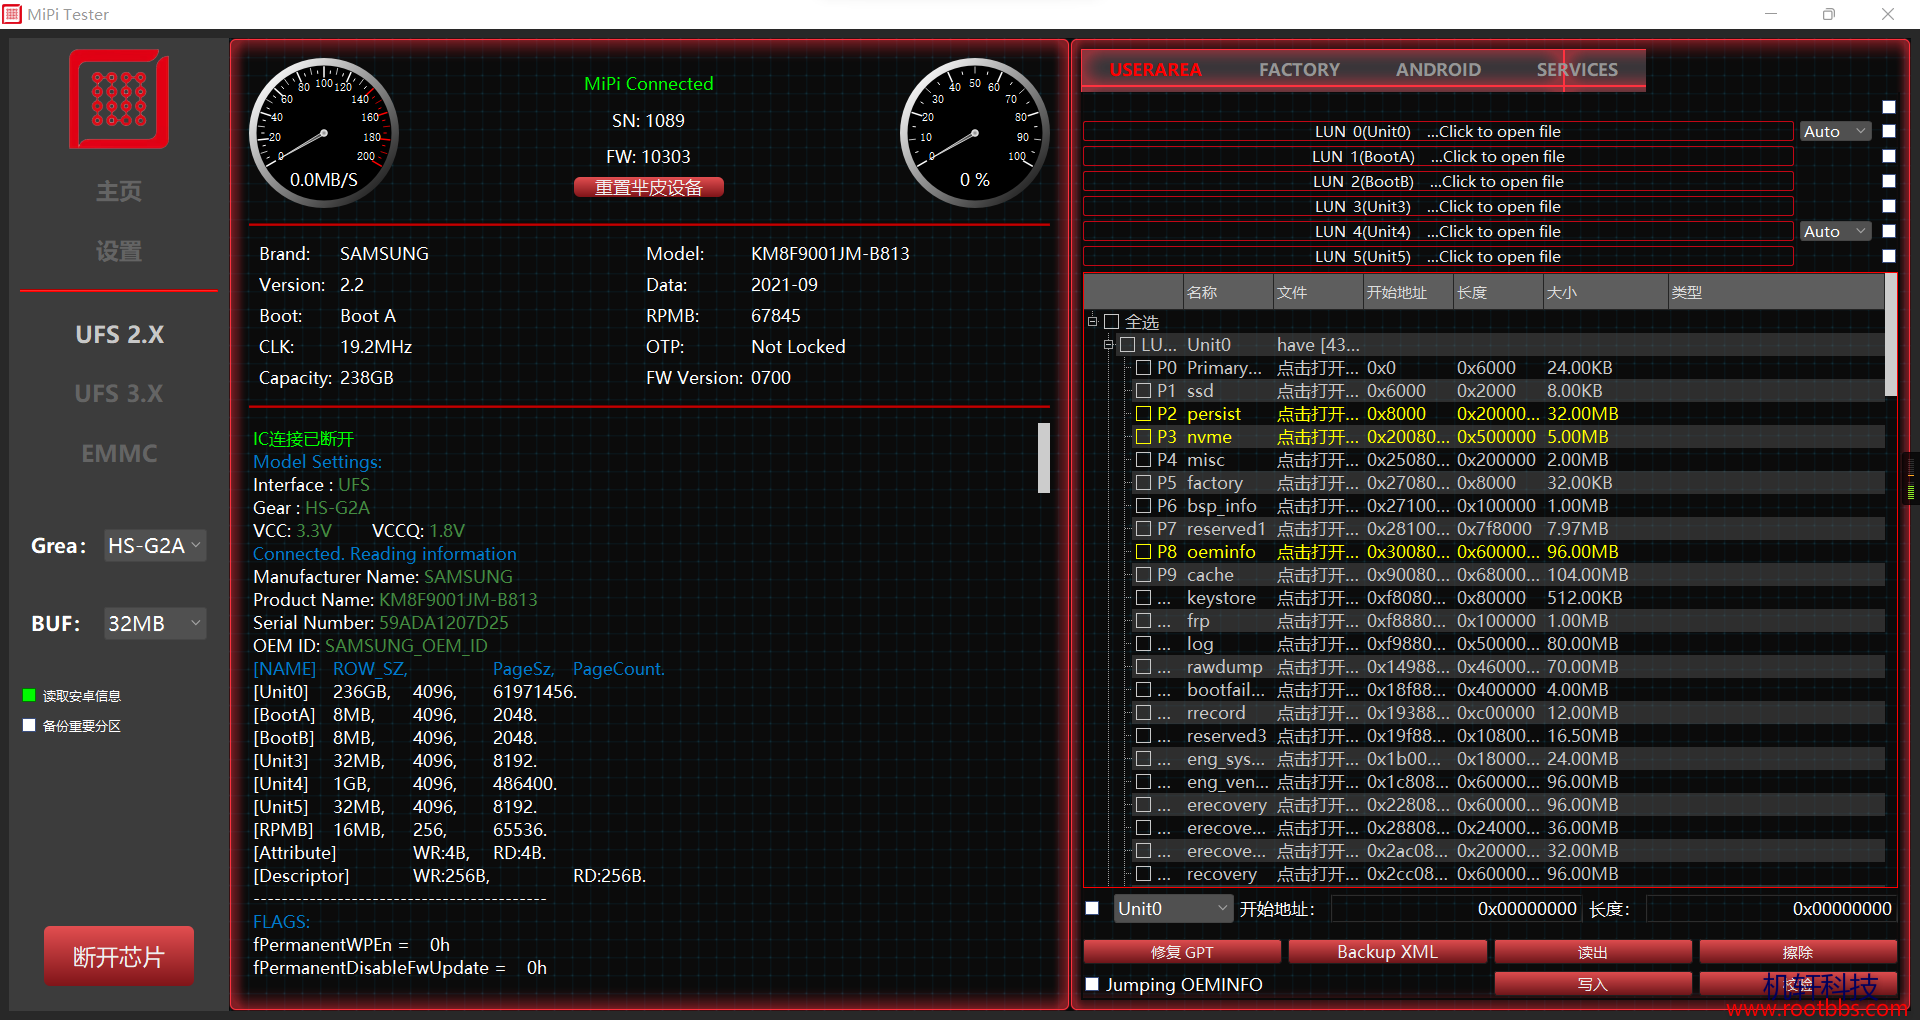1920x1020 pixels.
Task: Select UFS 3.X mode
Action: 119,393
